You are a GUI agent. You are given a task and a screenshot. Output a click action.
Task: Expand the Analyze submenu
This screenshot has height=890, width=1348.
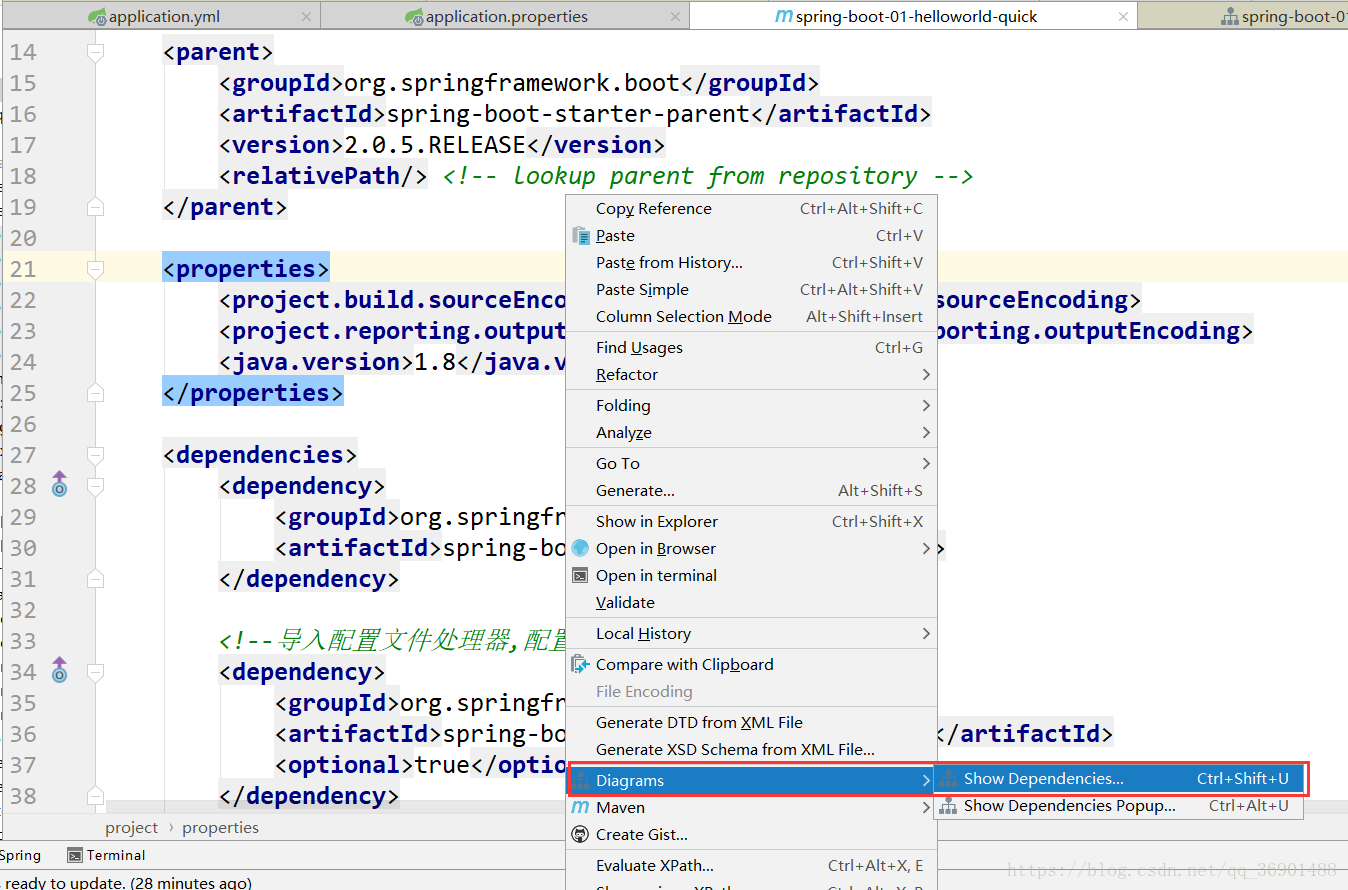tap(751, 433)
